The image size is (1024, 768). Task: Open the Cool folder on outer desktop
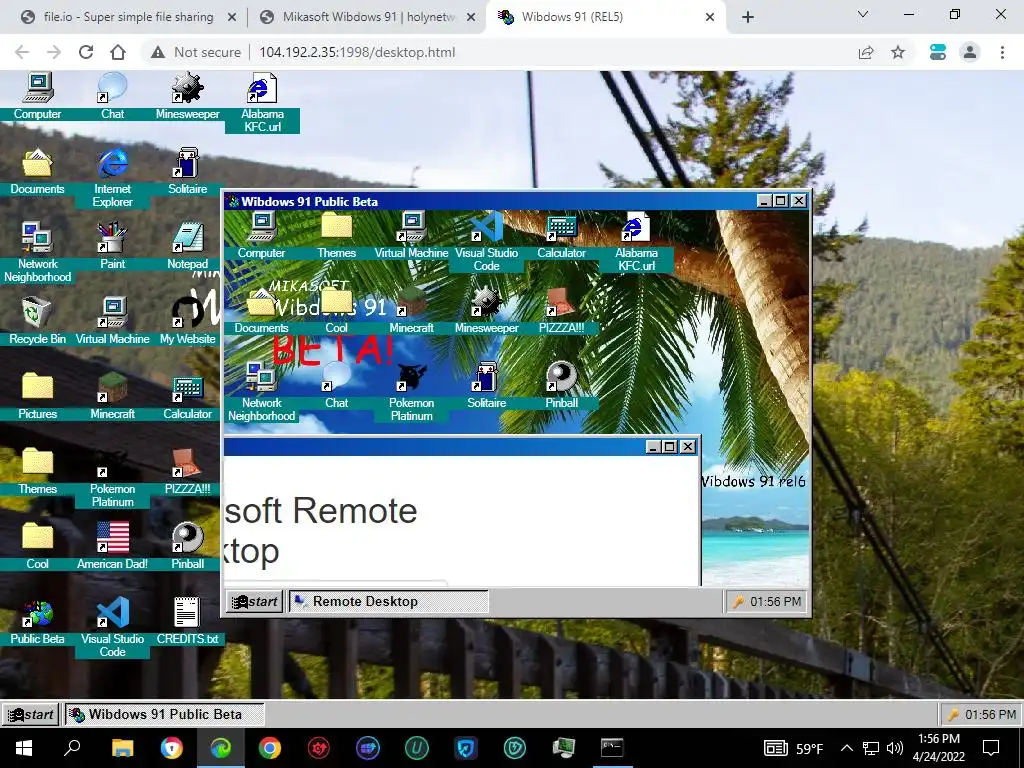37,547
